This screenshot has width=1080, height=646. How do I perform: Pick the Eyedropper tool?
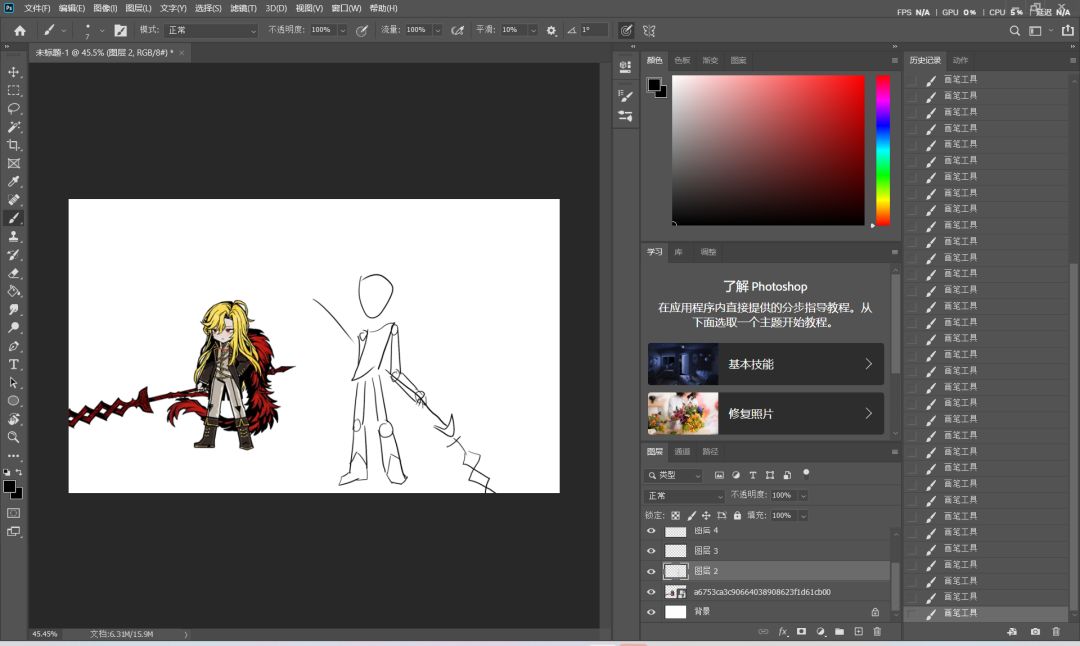click(x=14, y=182)
